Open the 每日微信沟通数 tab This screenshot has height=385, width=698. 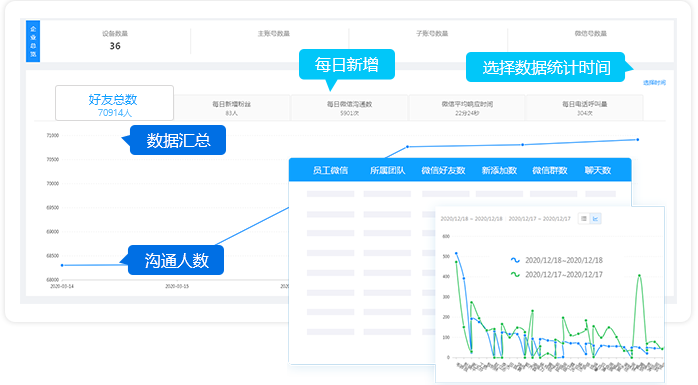[x=349, y=108]
